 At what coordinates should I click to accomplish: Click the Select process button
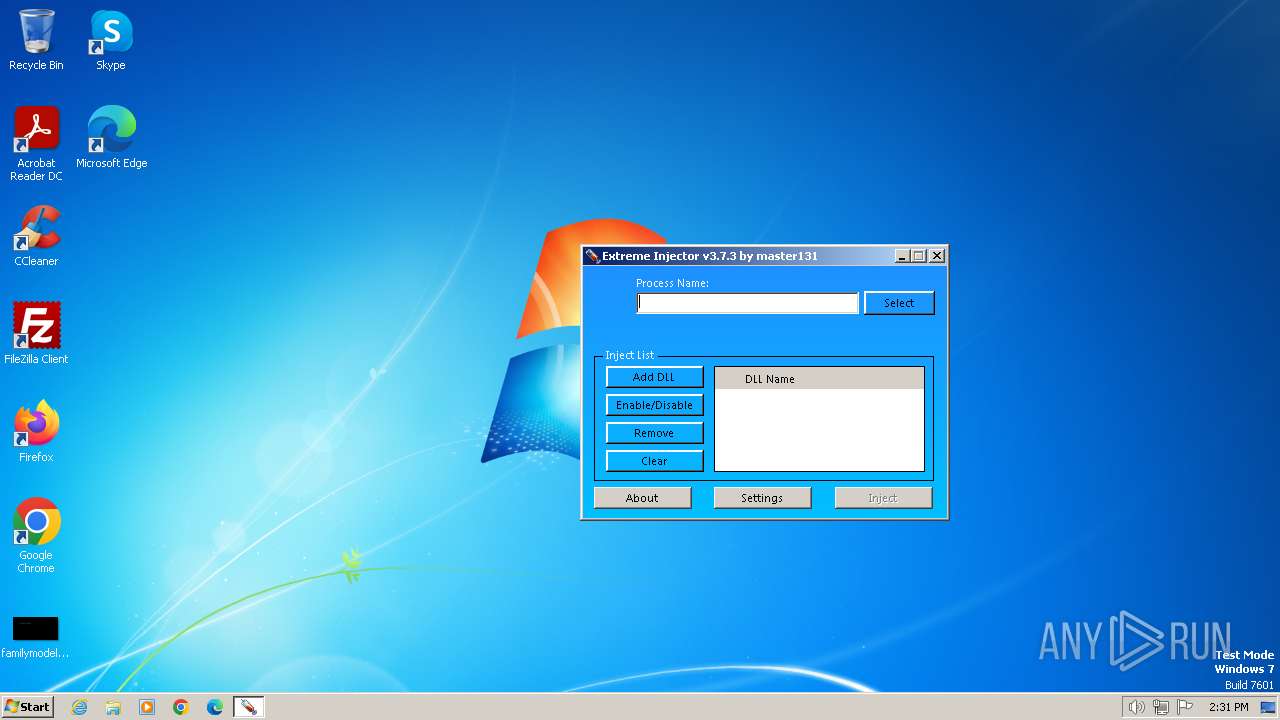[x=899, y=303]
